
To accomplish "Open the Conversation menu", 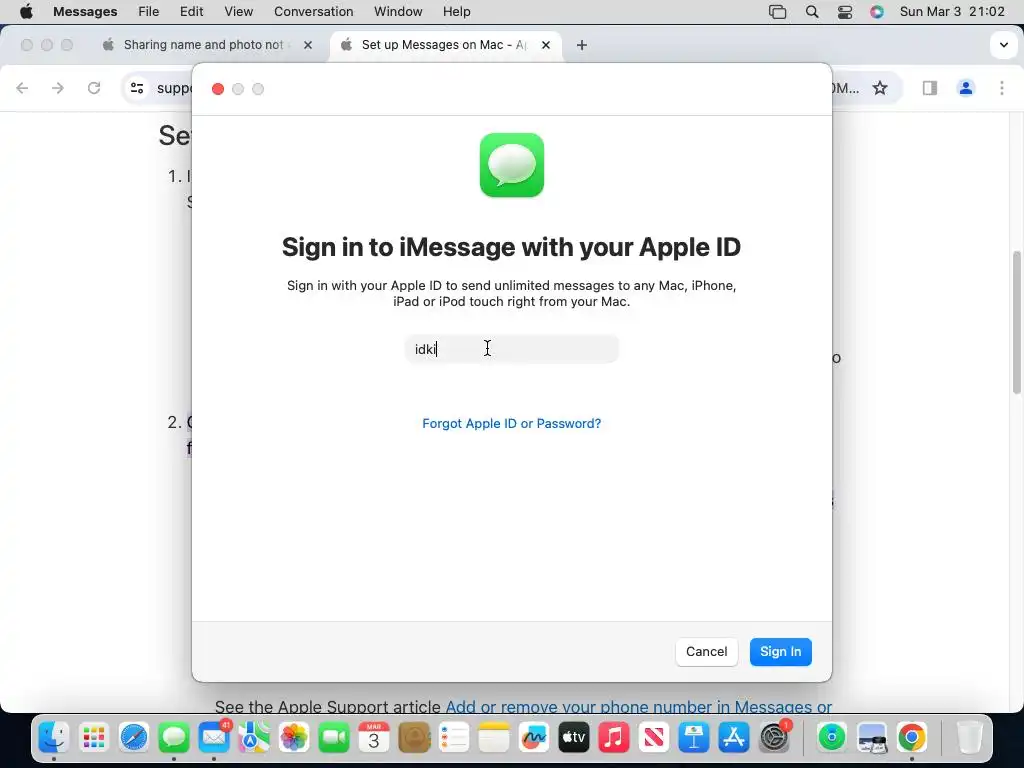I will coord(313,12).
